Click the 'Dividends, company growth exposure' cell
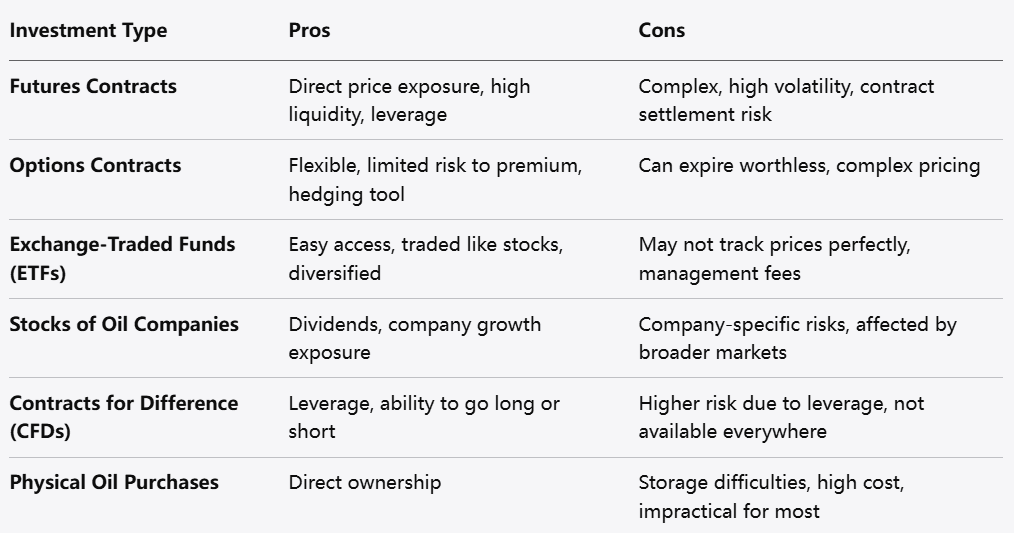This screenshot has width=1014, height=533. (x=414, y=338)
